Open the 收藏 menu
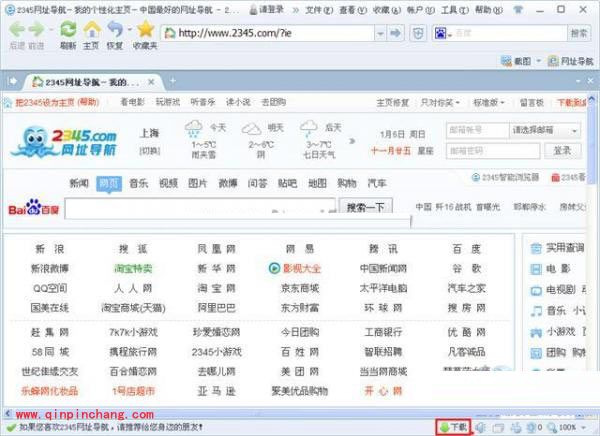Viewport: 600px width, 436px height. pos(386,10)
